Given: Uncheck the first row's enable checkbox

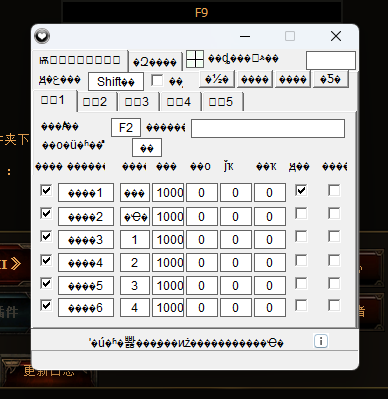Looking at the screenshot, I should [46, 191].
